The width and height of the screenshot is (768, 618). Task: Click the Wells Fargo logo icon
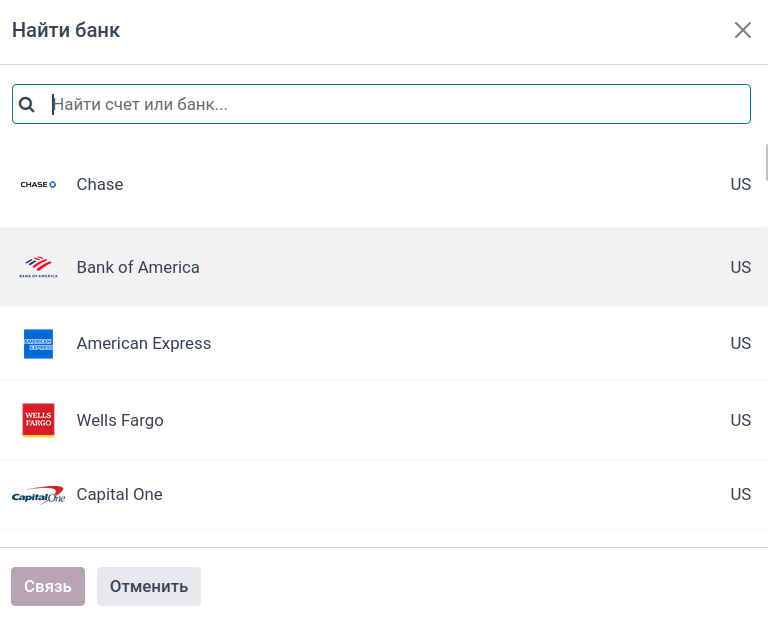click(x=39, y=421)
